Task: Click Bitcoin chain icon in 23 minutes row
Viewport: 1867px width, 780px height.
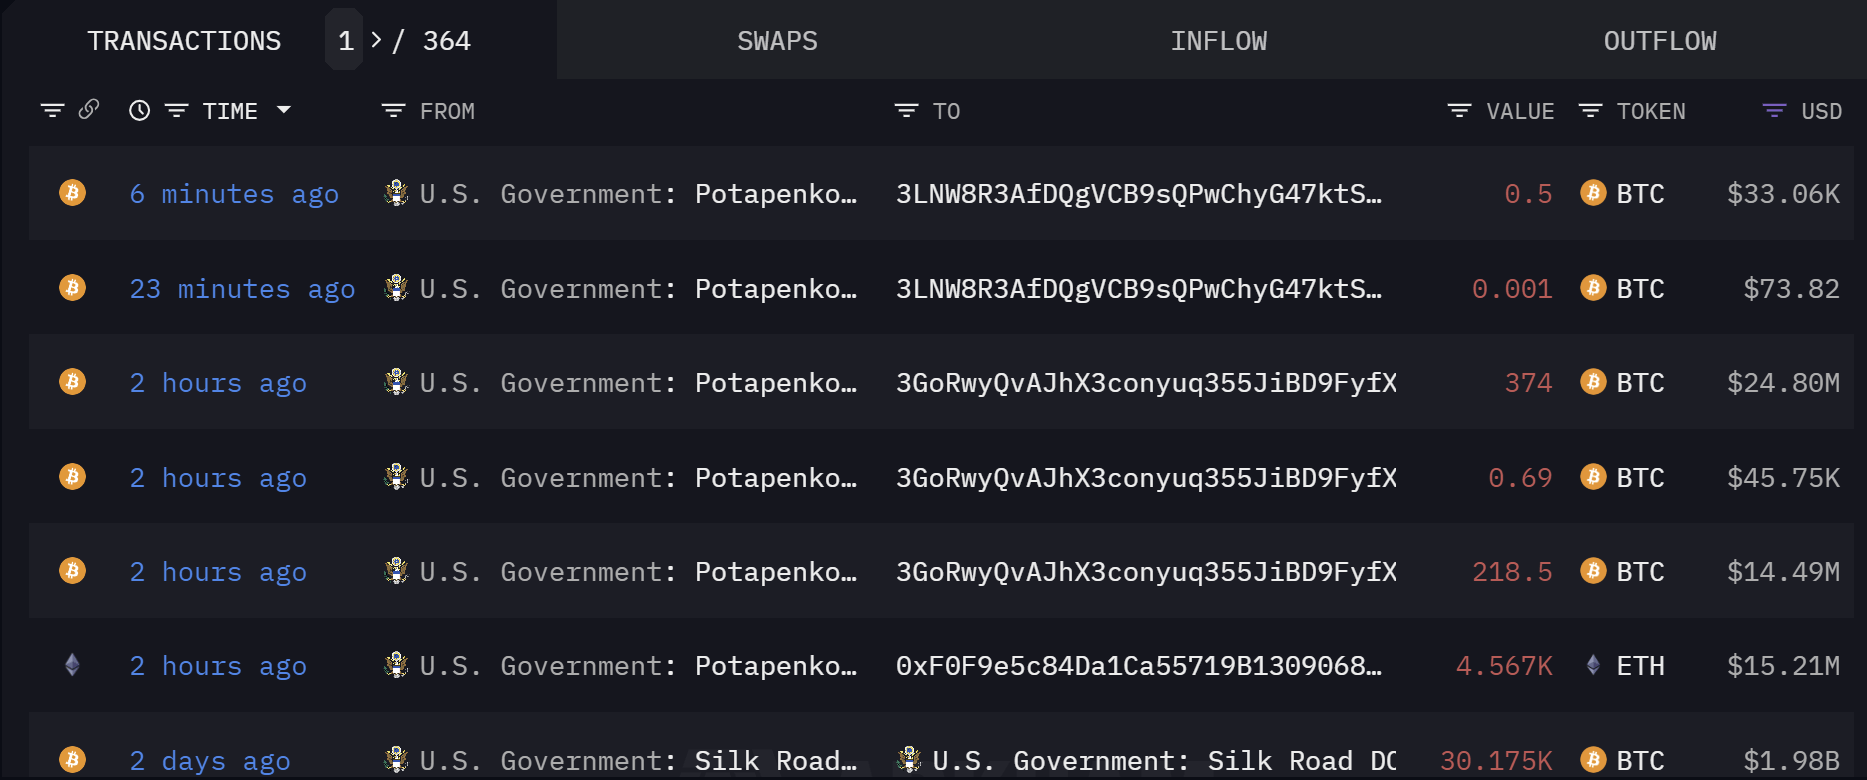Action: (72, 288)
